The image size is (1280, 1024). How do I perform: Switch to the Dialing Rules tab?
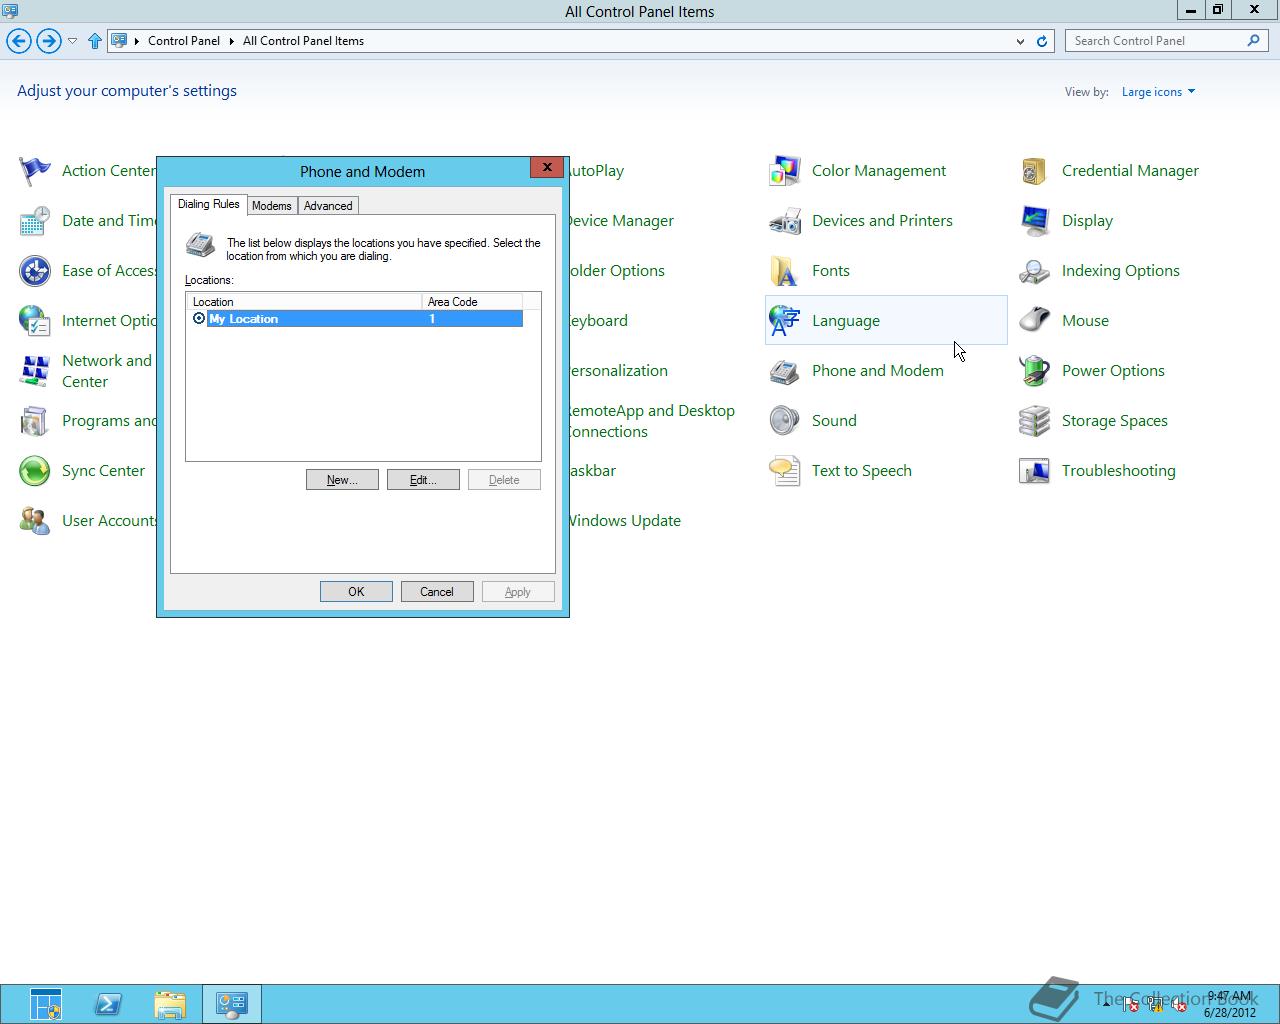point(209,204)
